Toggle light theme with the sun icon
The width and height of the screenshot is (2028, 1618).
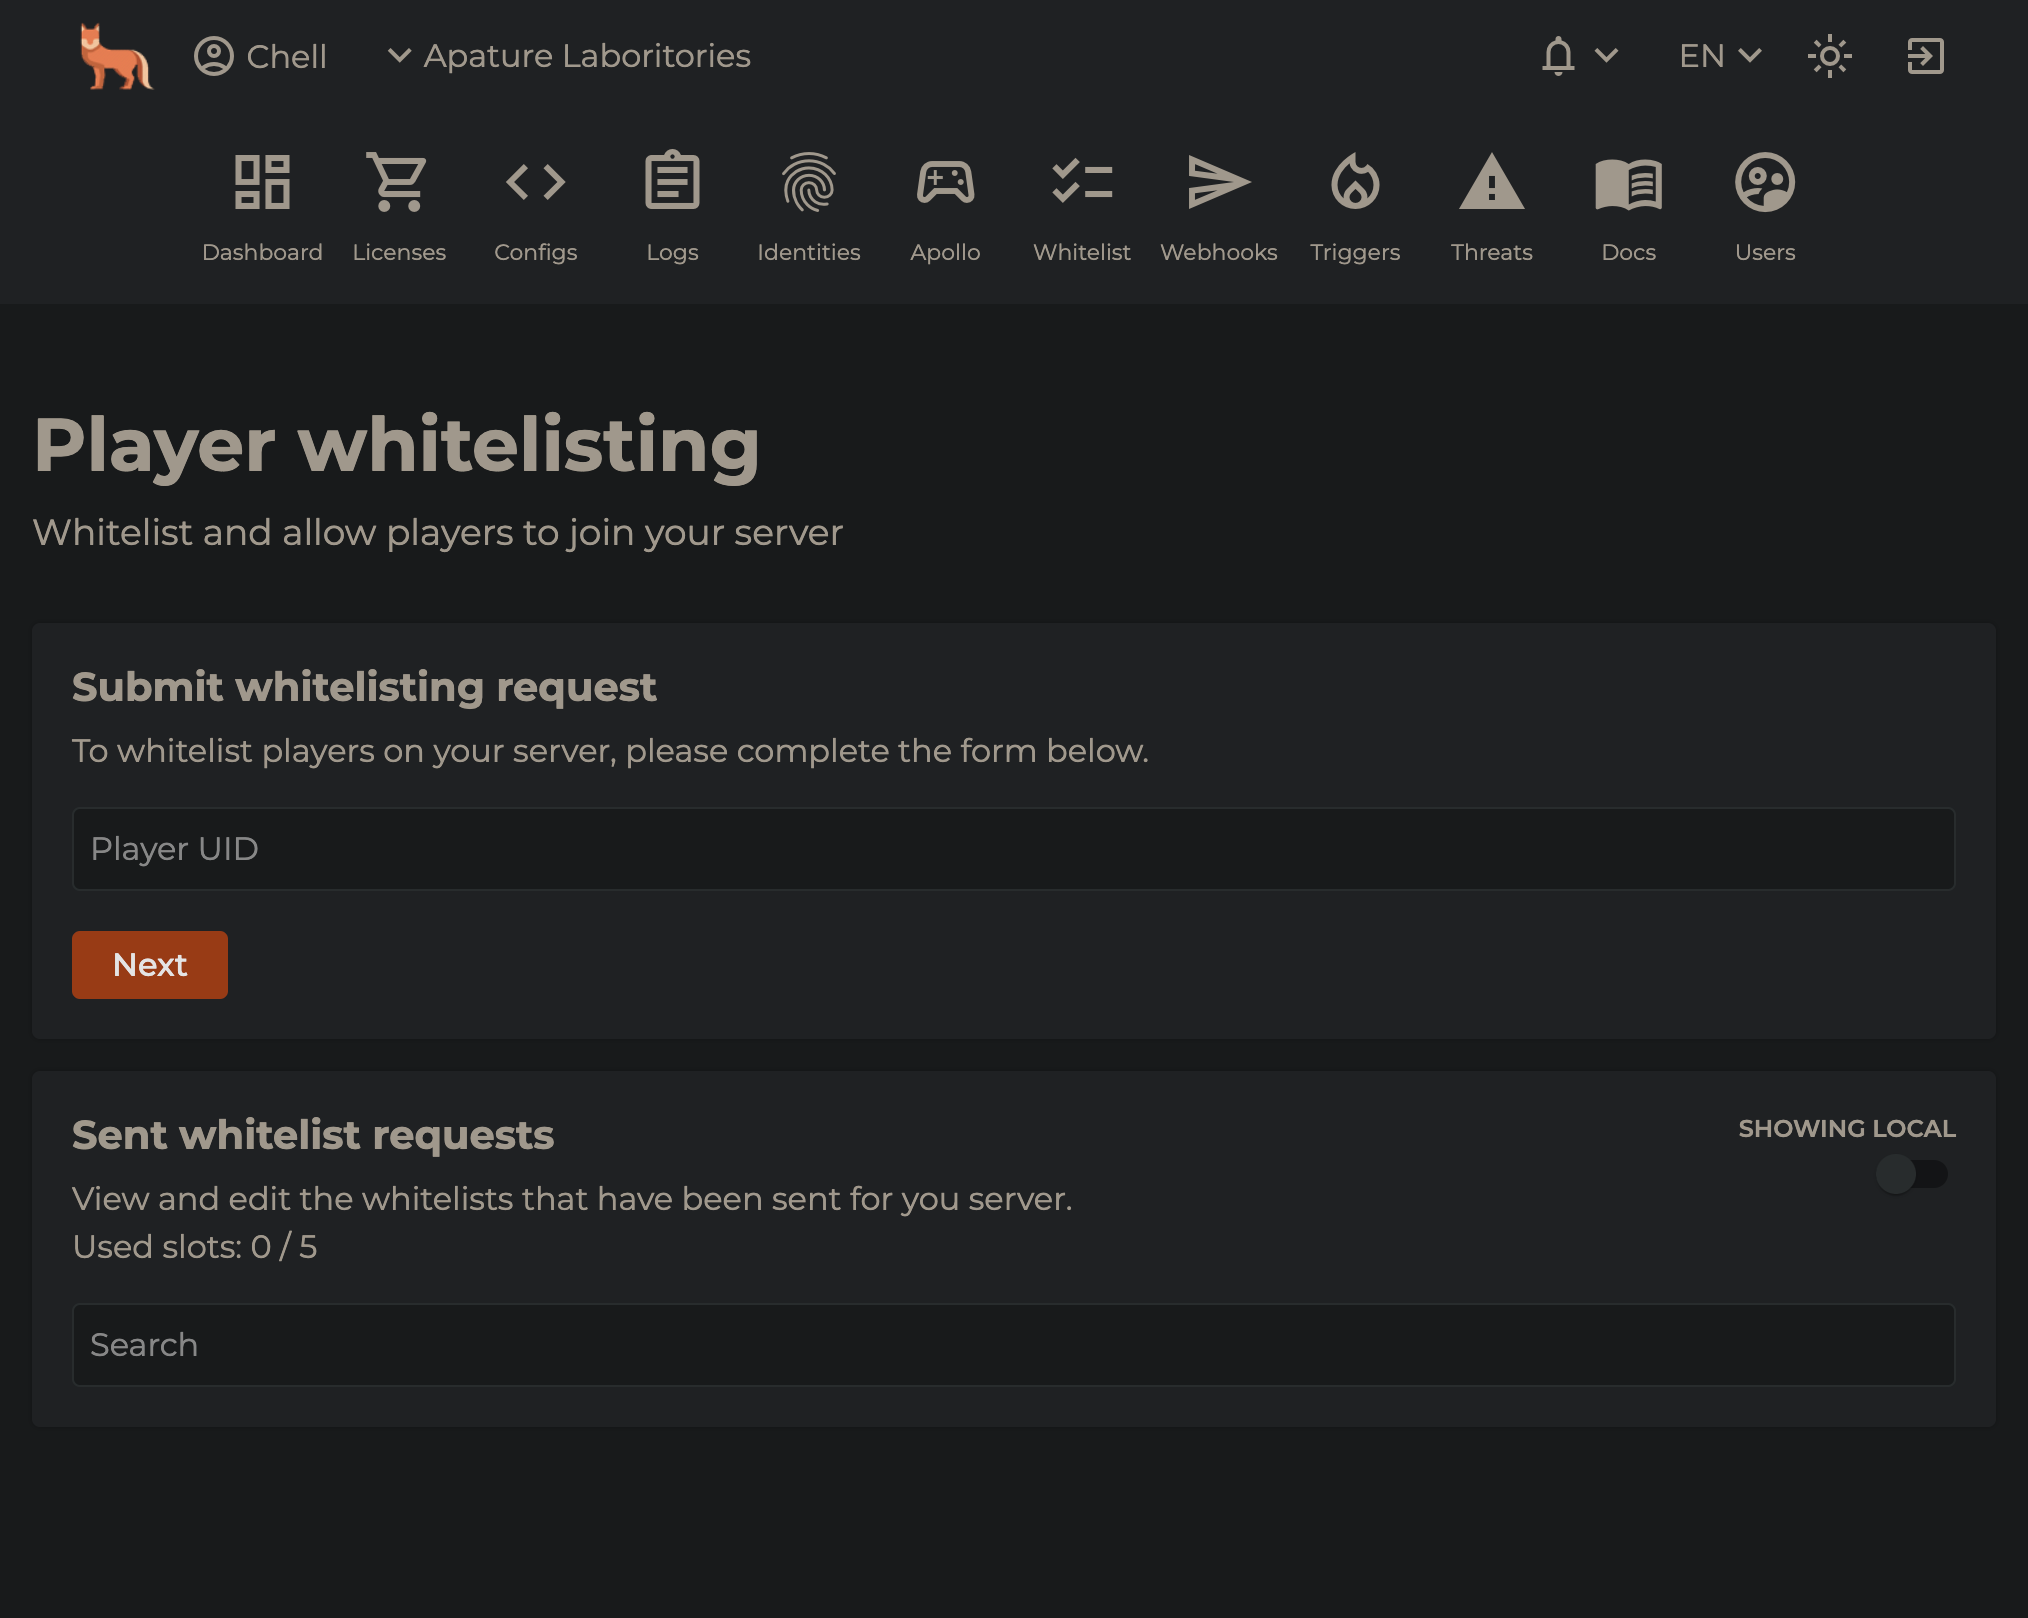tap(1830, 56)
